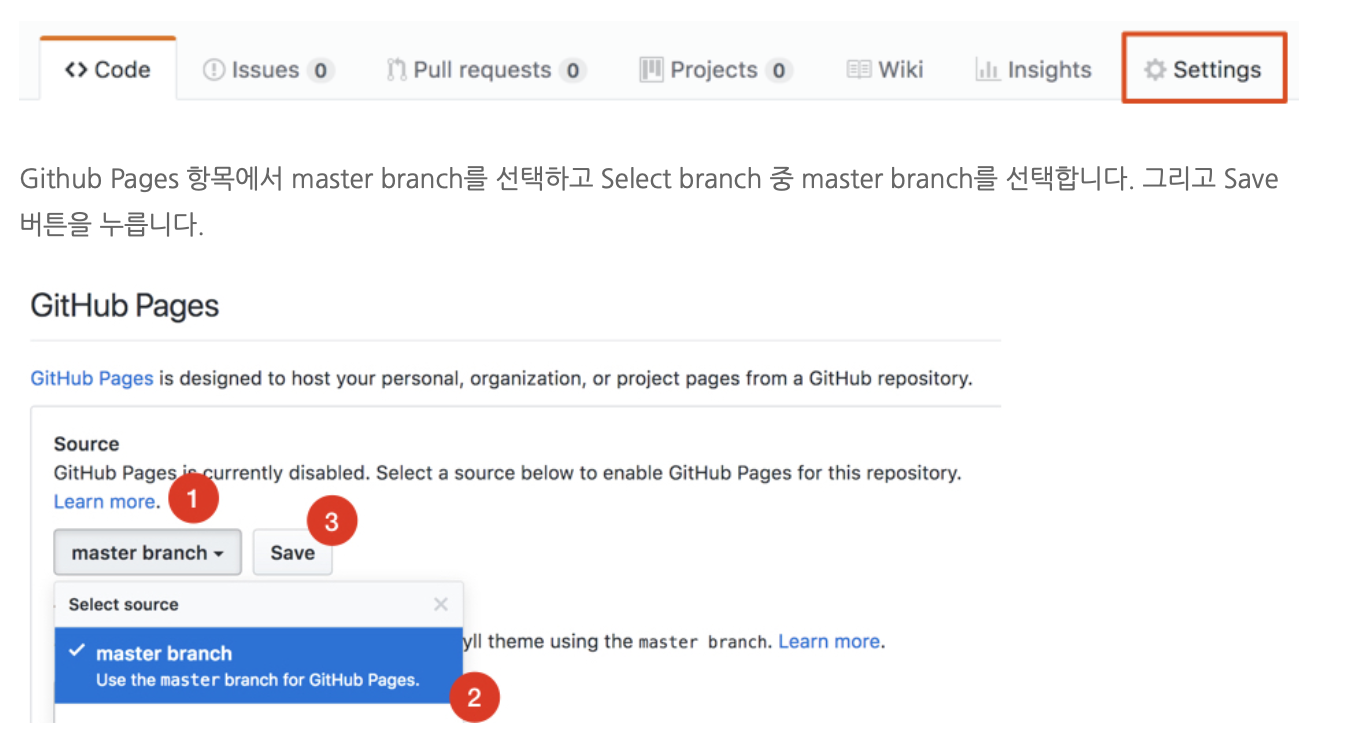Open the Code tab
The width and height of the screenshot is (1352, 746).
(108, 70)
